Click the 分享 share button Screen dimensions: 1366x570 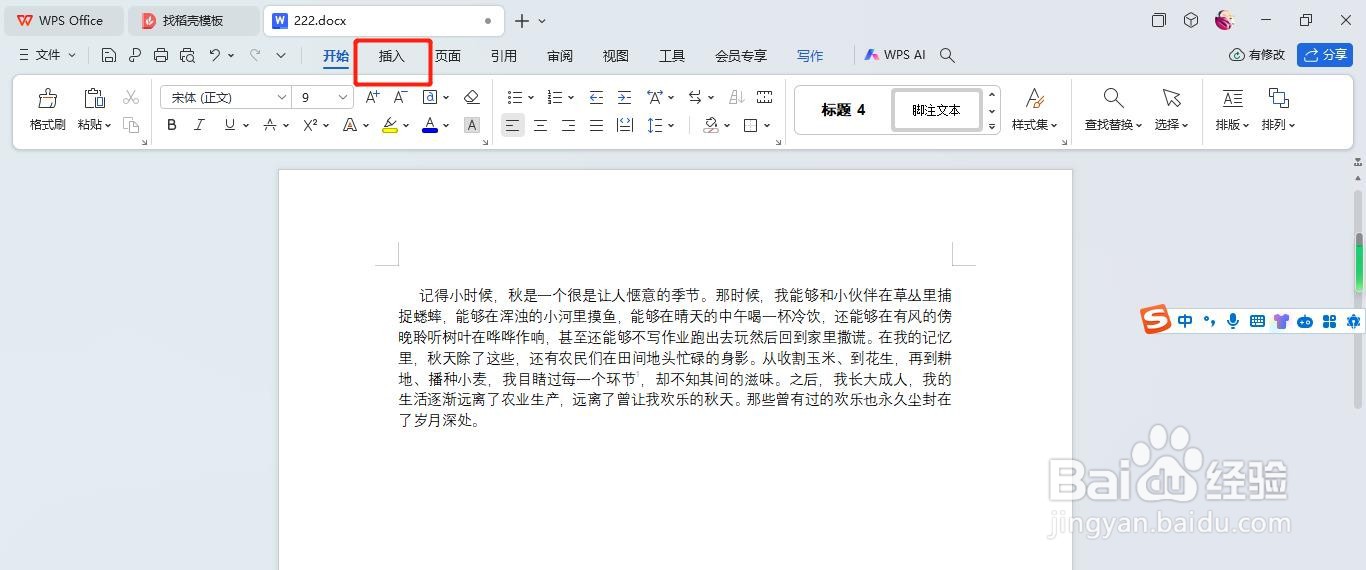click(x=1325, y=55)
